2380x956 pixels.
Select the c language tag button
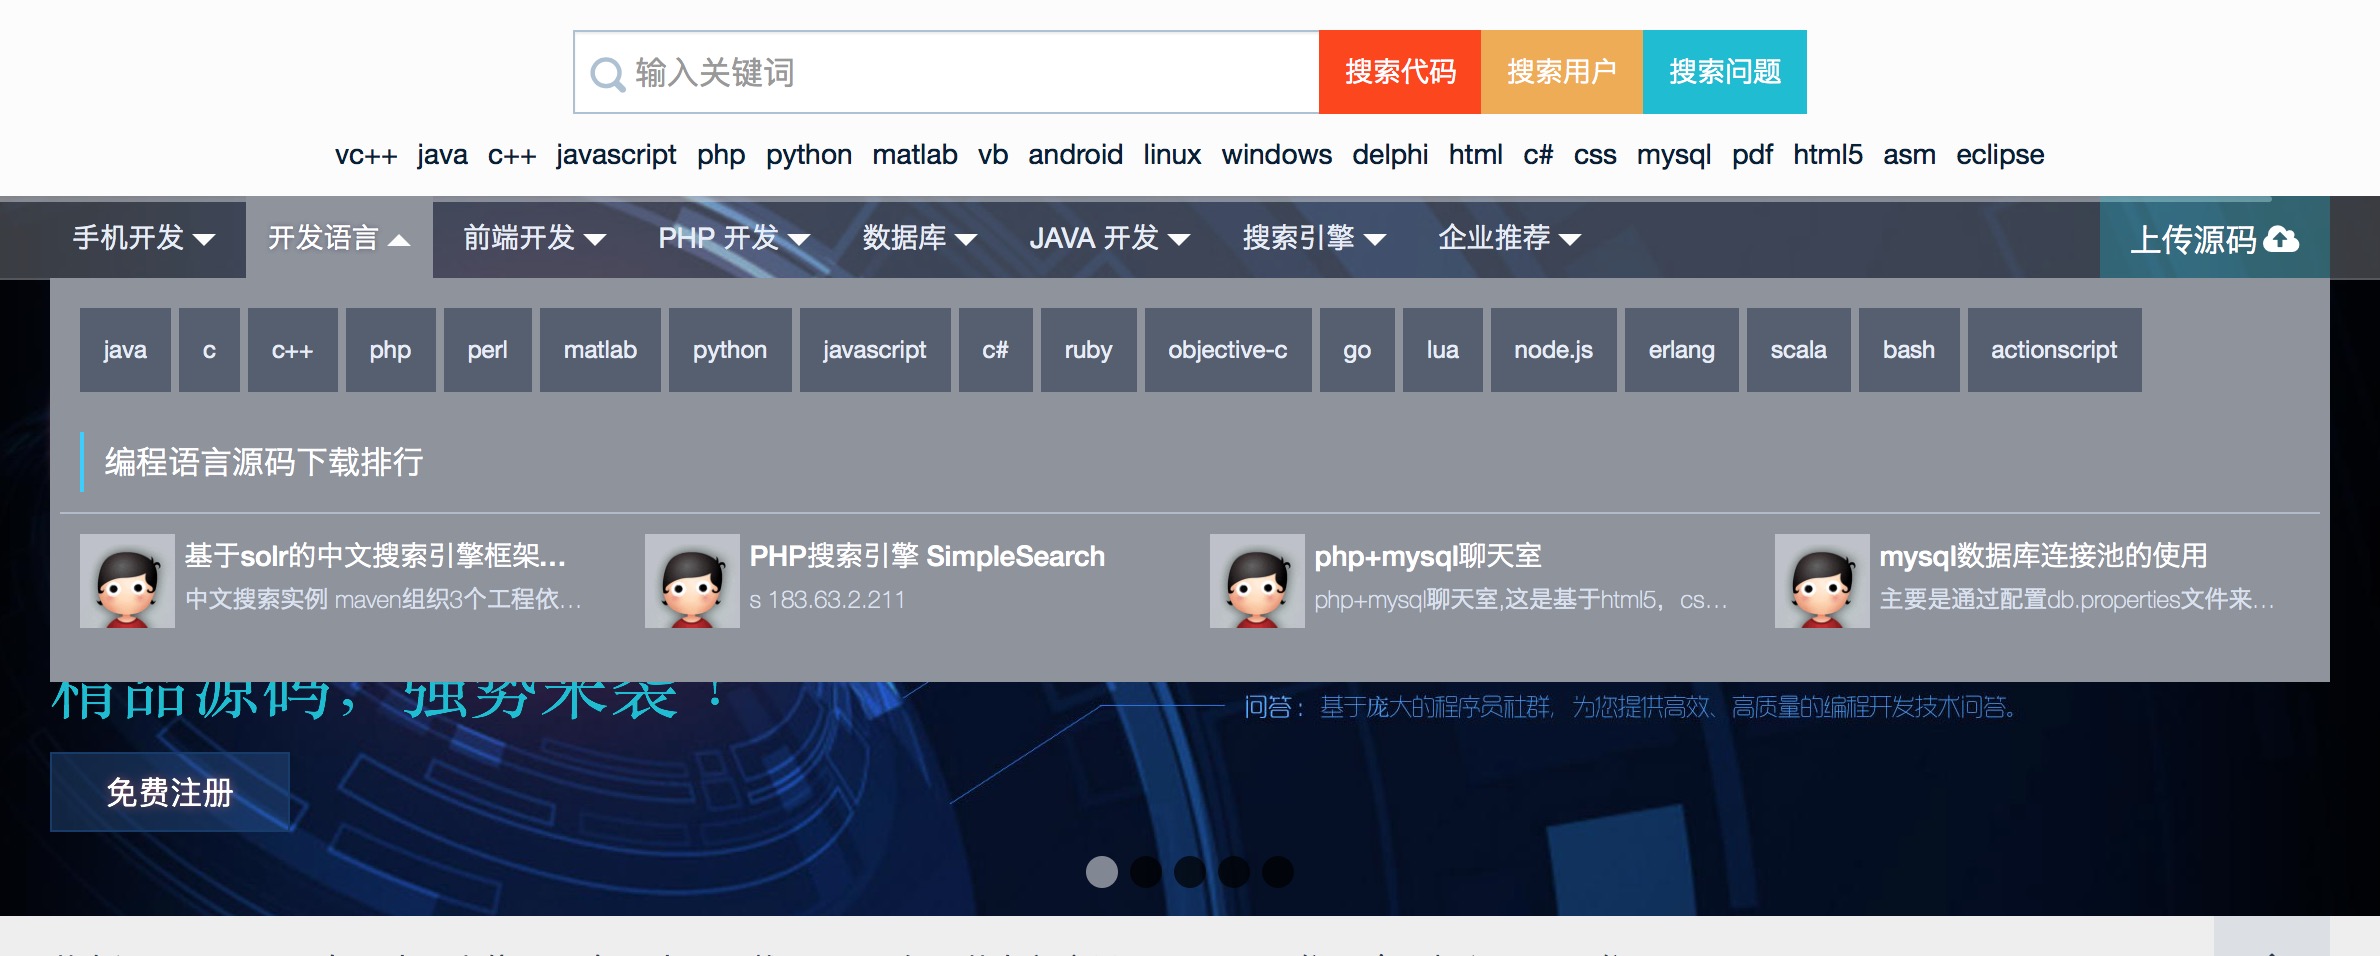tap(209, 350)
